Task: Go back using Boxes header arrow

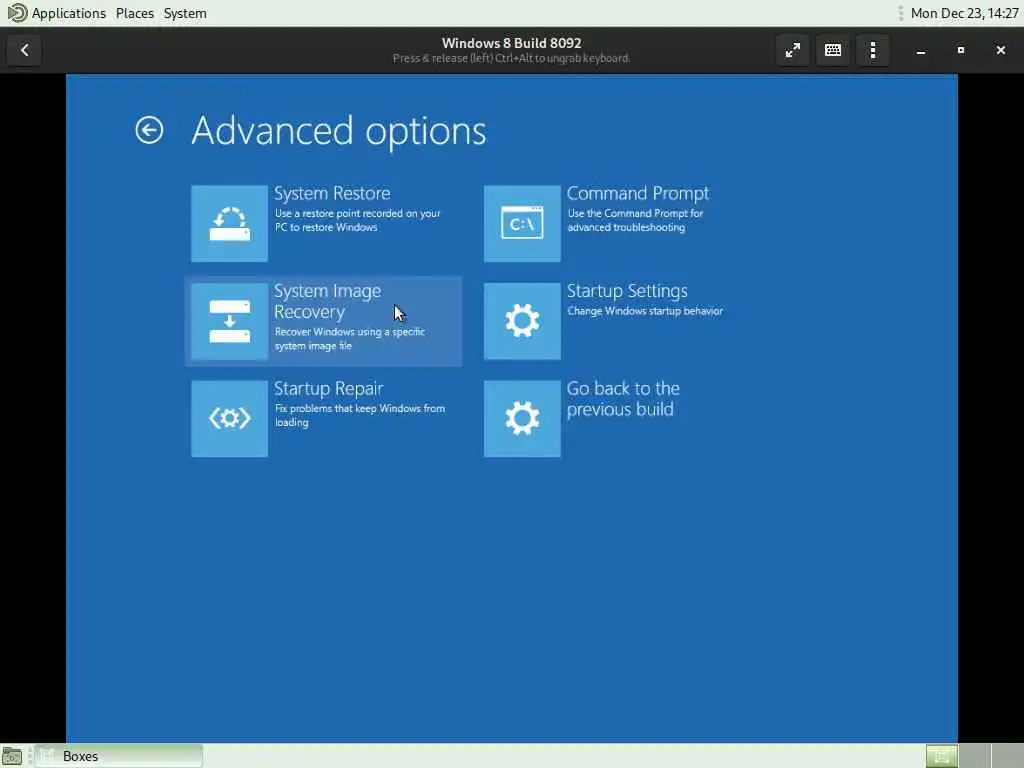Action: click(25, 50)
